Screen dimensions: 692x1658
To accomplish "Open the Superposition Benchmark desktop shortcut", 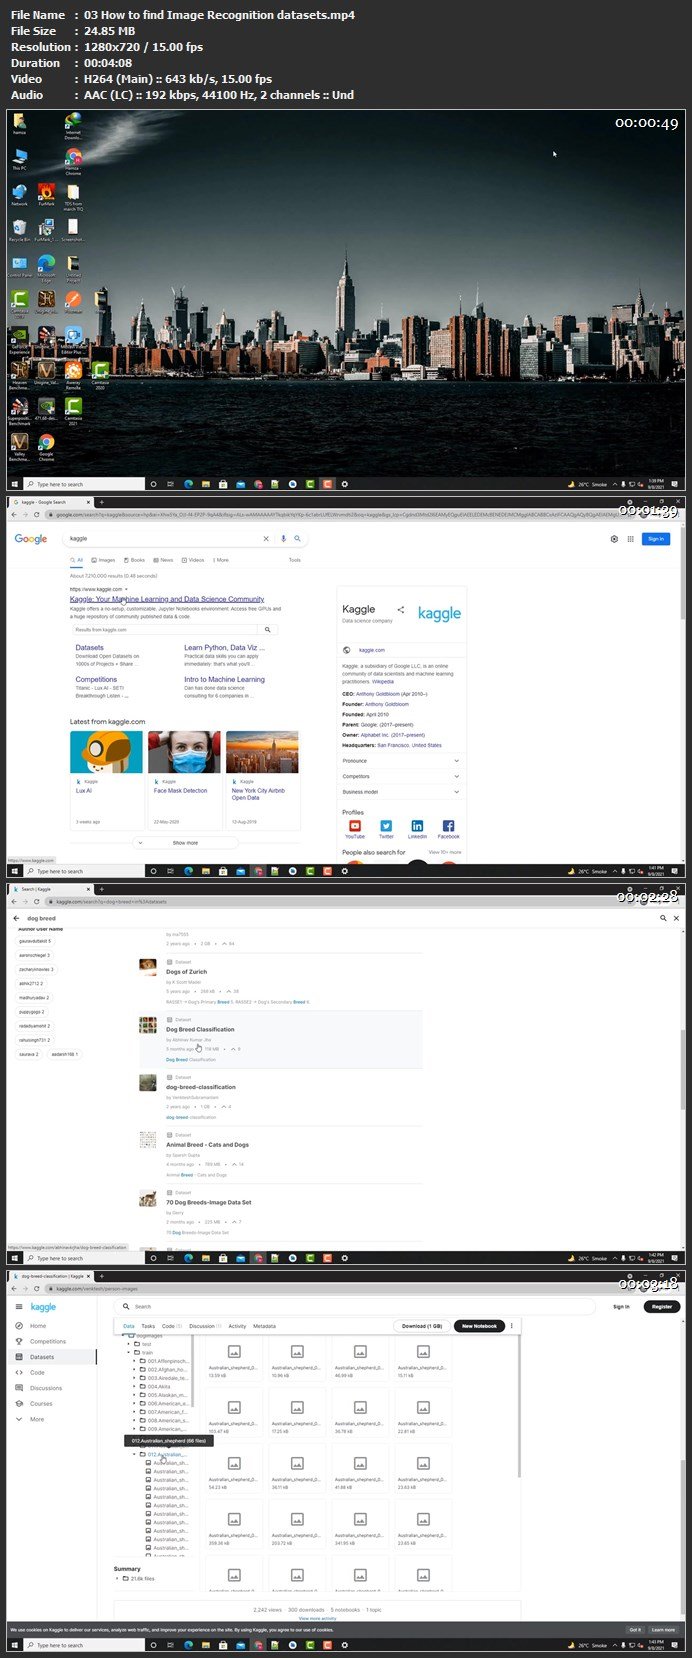I will coord(19,410).
